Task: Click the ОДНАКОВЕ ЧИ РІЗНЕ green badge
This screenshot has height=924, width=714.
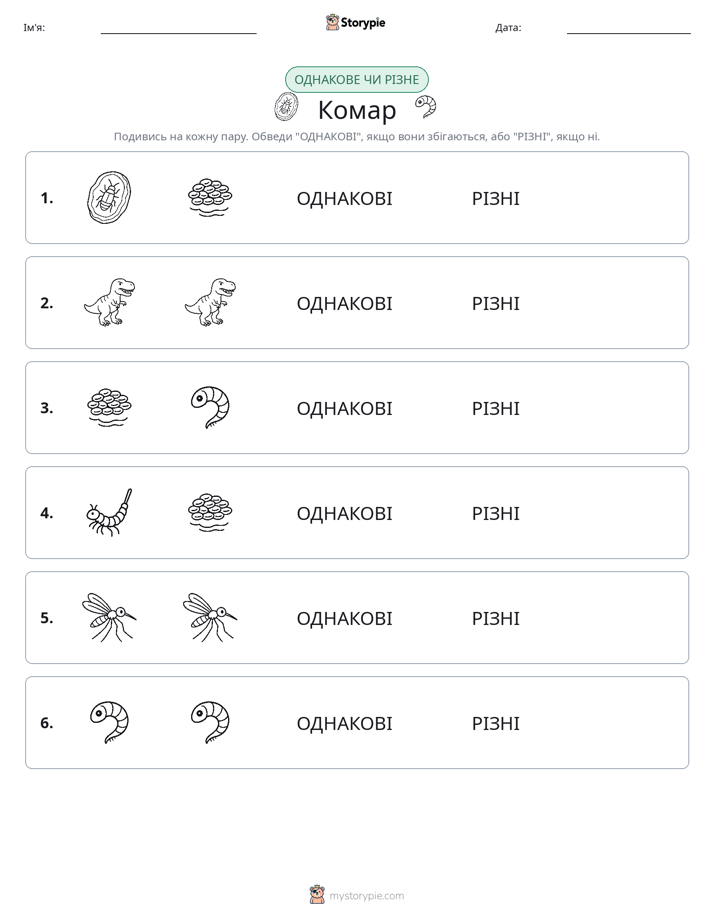Action: click(356, 80)
